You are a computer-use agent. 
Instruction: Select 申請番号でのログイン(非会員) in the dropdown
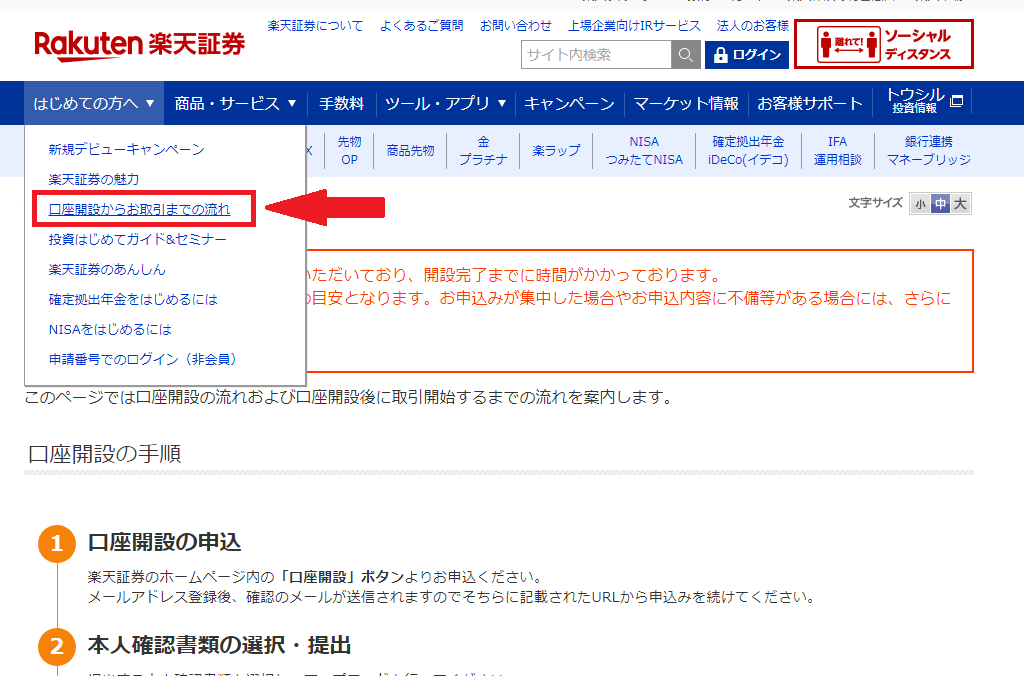pos(143,359)
